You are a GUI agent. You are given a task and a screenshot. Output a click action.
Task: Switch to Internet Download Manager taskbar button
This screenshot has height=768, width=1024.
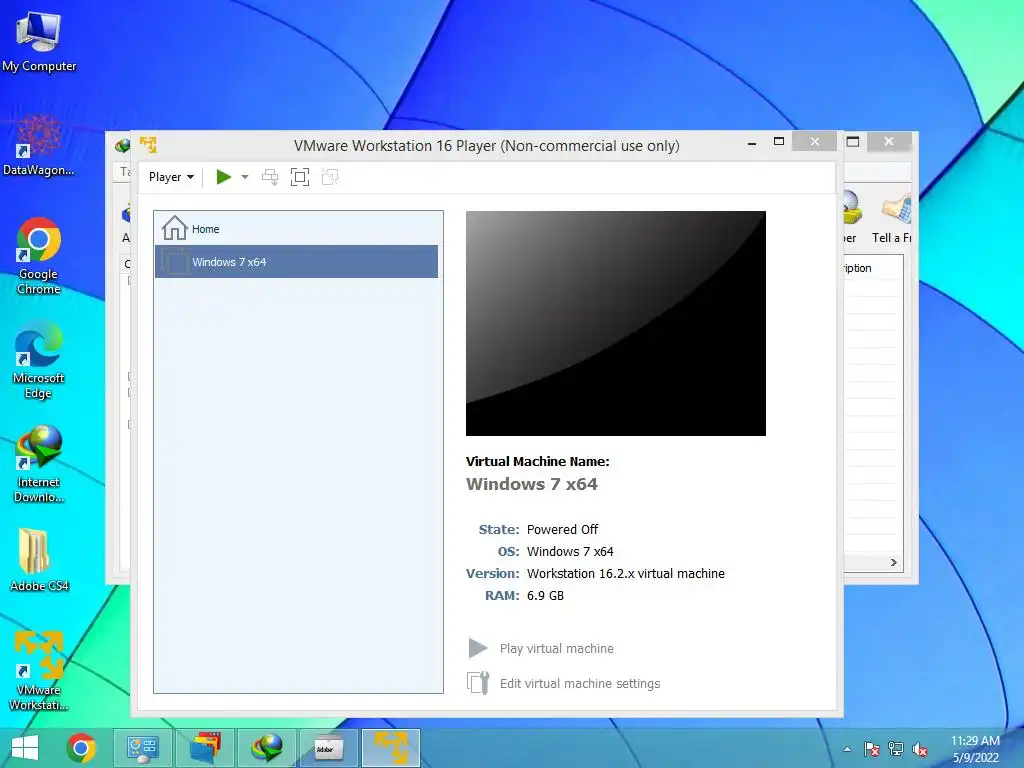[266, 748]
